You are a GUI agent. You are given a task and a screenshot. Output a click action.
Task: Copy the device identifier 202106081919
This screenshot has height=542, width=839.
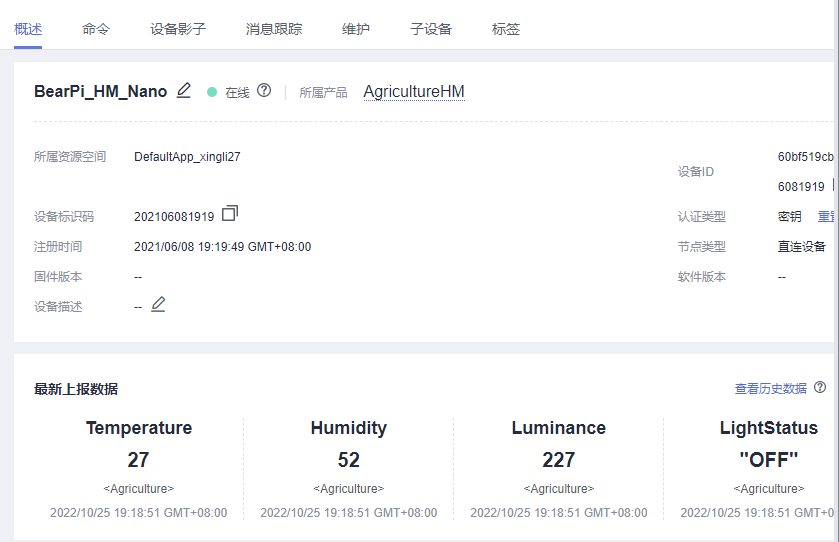(230, 214)
